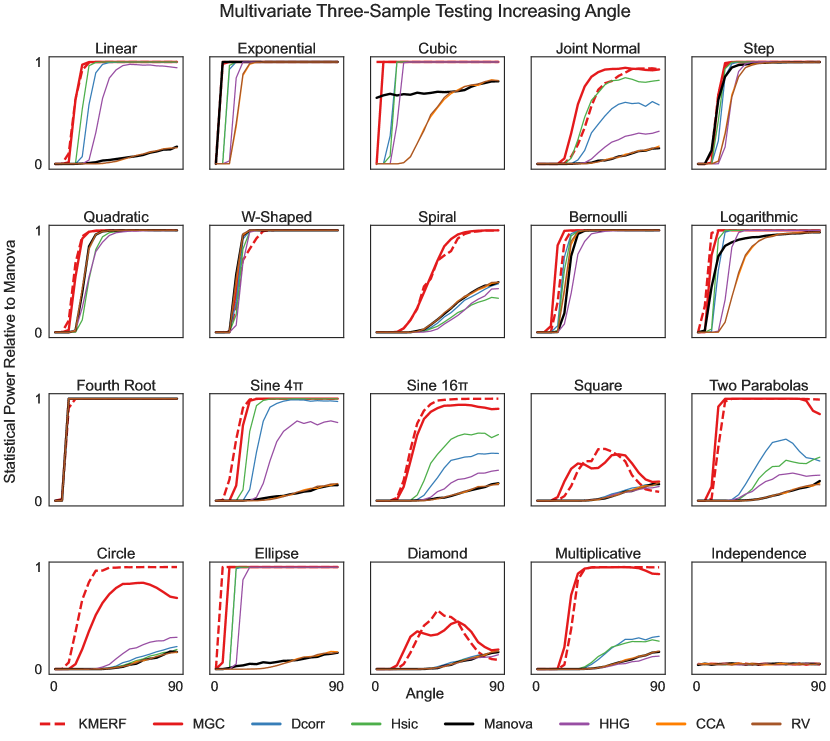Click the Independence subplot title
830x741 pixels.
coord(758,553)
